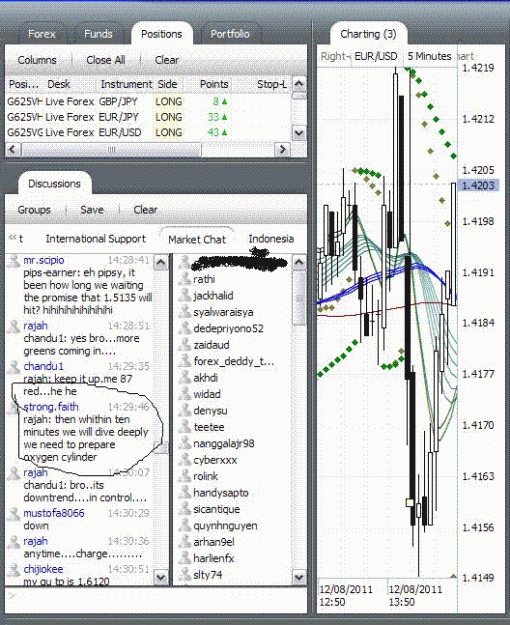Select the GBP/JPY position row
The width and height of the screenshot is (510, 625).
click(148, 101)
